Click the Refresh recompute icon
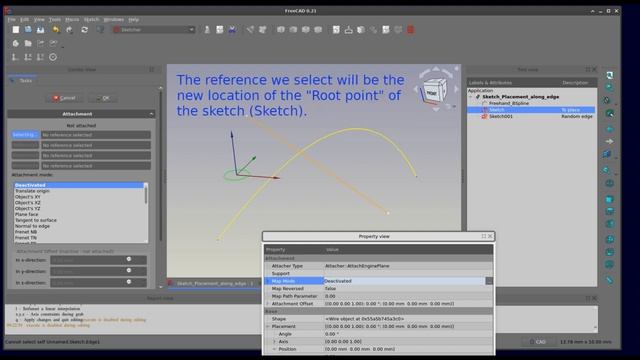The image size is (640, 360). 84,29
